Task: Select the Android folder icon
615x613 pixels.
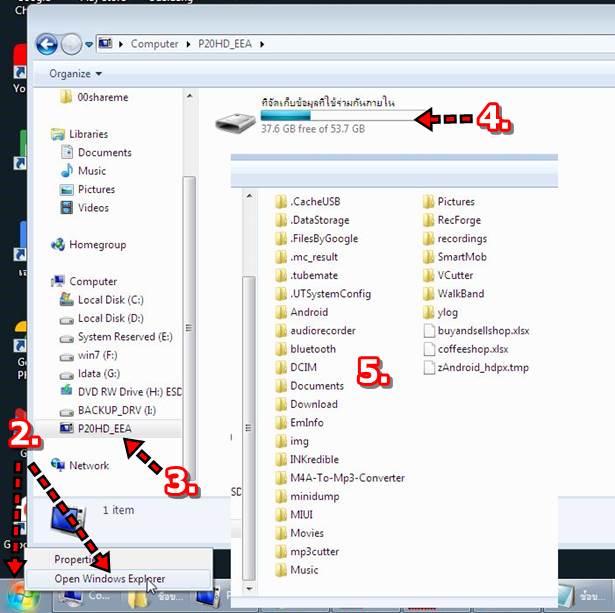Action: 280,313
